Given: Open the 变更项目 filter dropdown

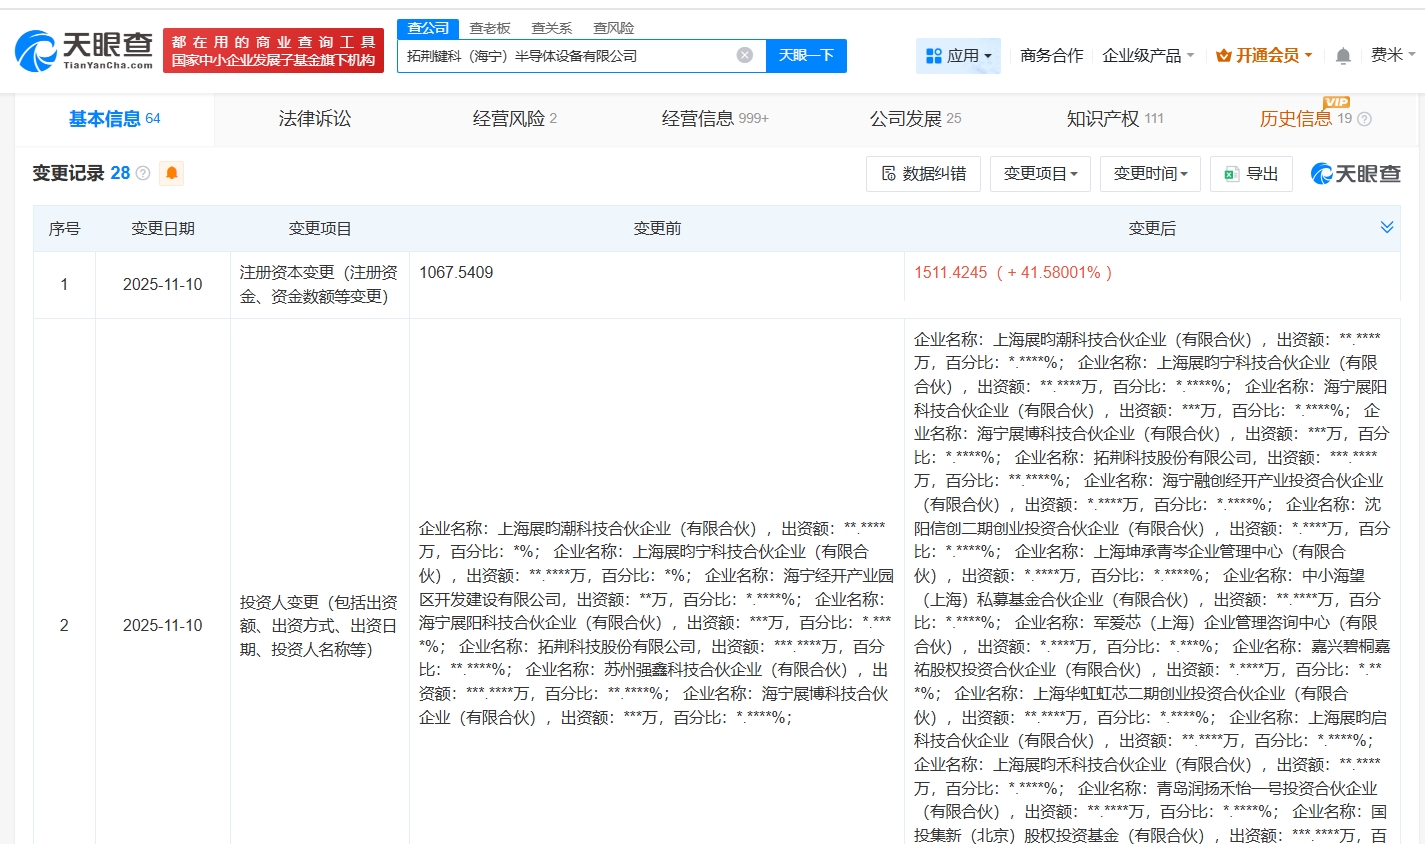Looking at the screenshot, I should pos(1040,172).
